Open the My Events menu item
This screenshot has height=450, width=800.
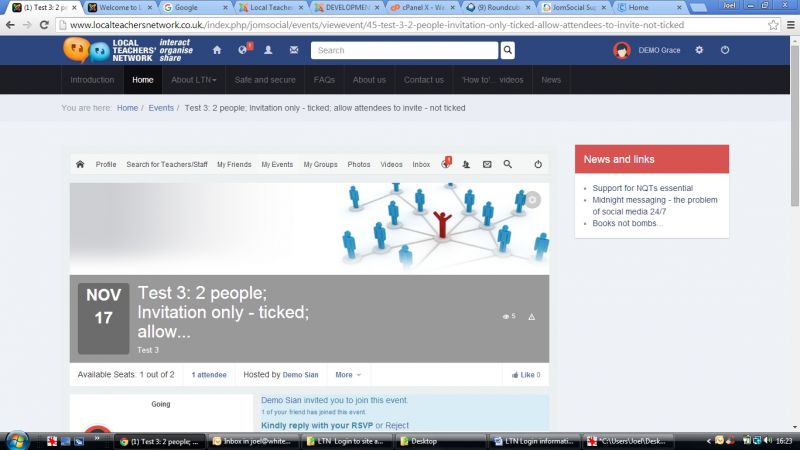click(x=277, y=164)
